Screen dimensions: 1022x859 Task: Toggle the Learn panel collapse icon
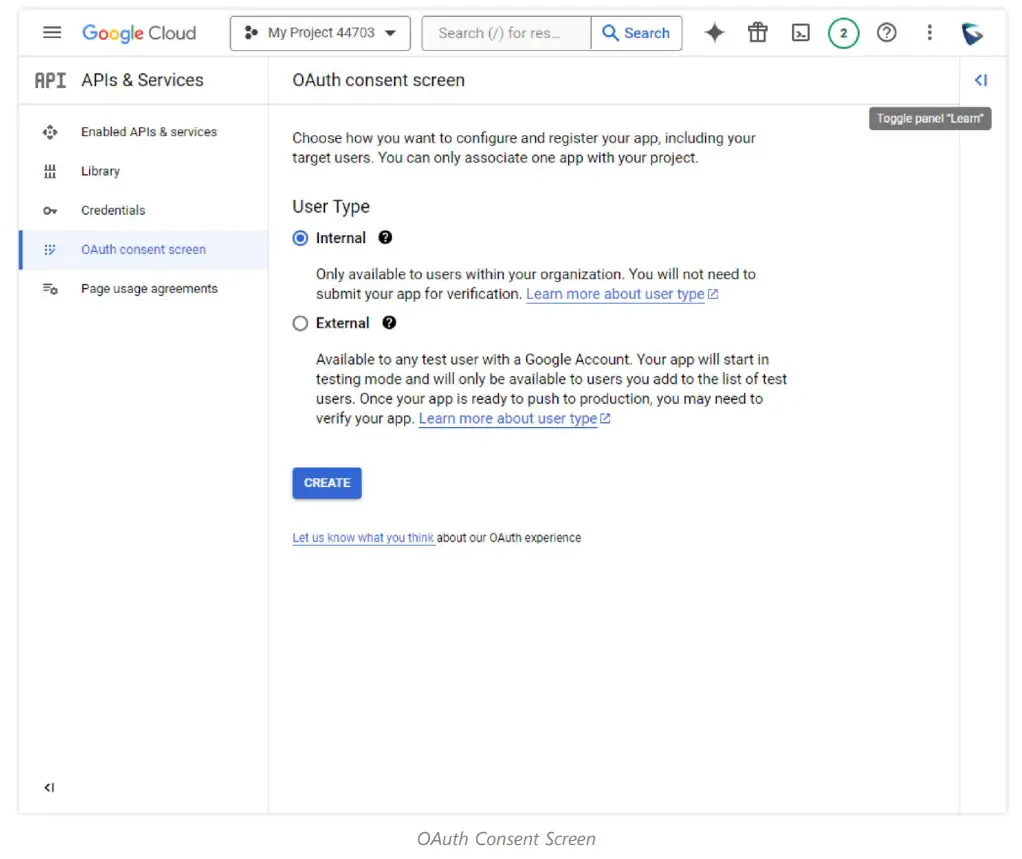pyautogui.click(x=981, y=80)
